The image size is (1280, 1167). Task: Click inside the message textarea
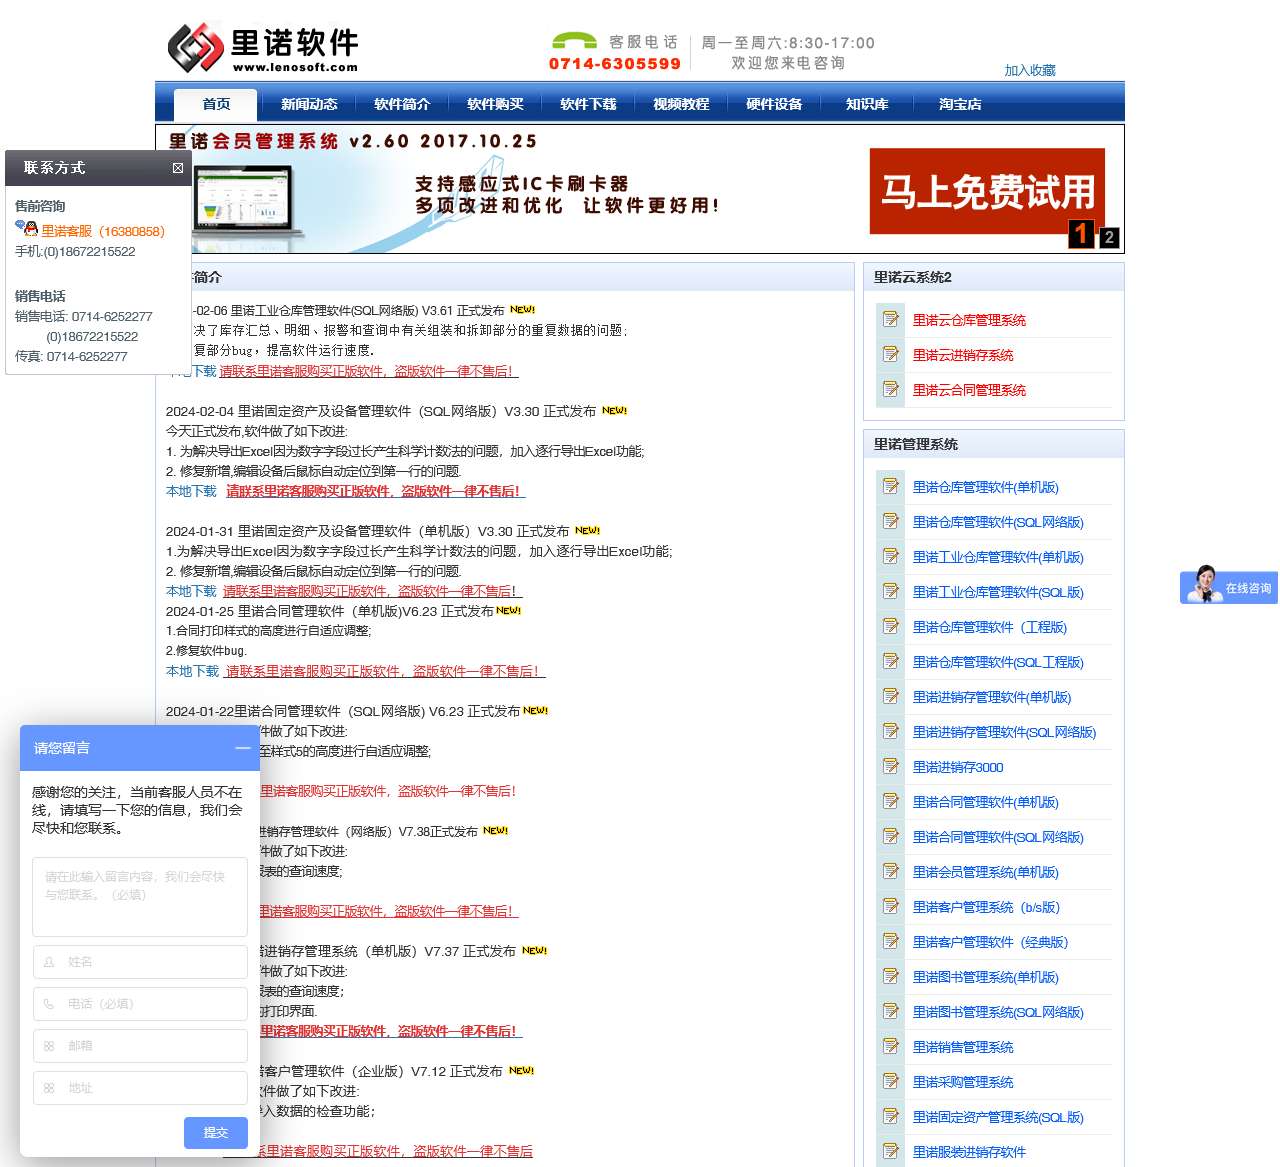[139, 895]
